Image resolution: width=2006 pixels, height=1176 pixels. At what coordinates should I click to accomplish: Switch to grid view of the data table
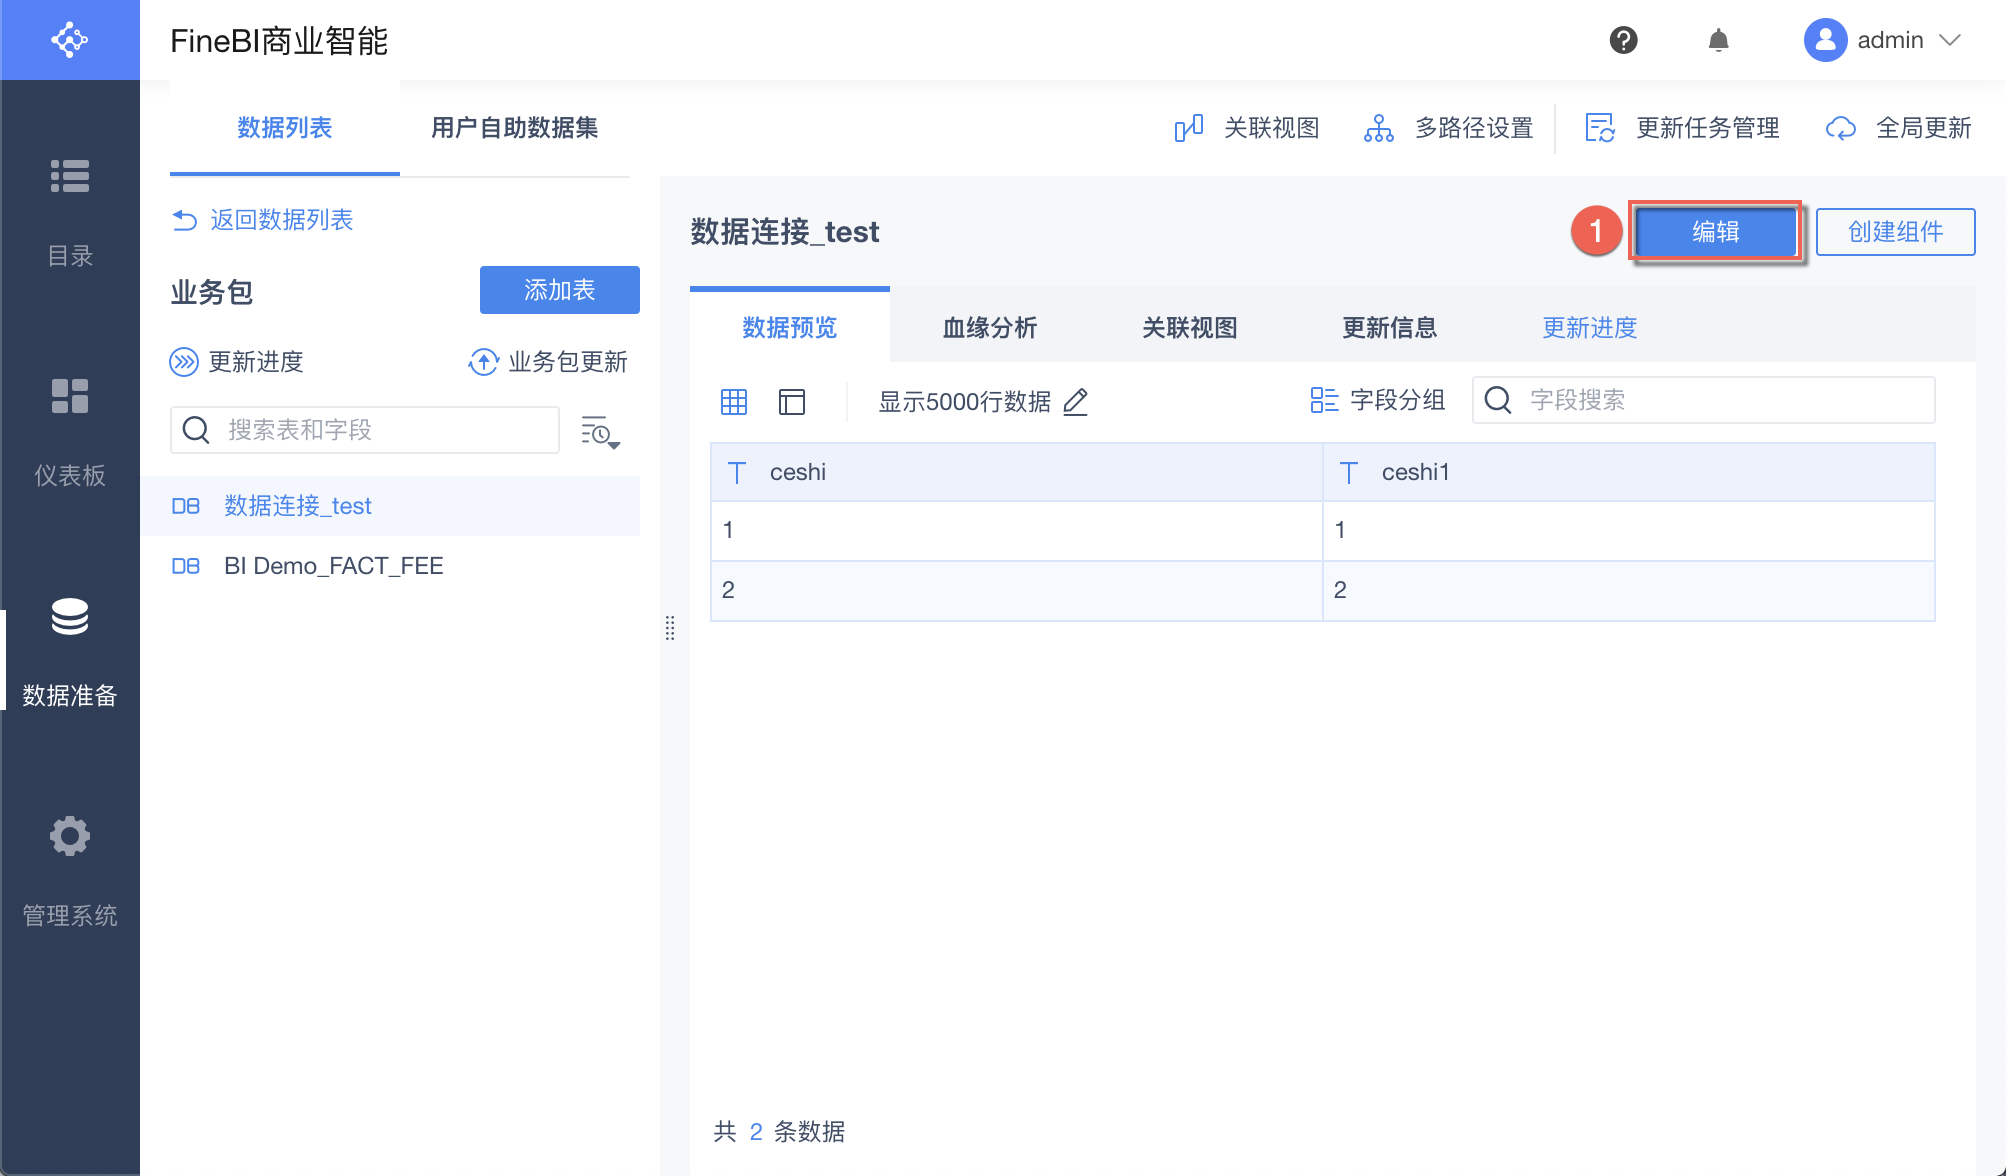(733, 402)
